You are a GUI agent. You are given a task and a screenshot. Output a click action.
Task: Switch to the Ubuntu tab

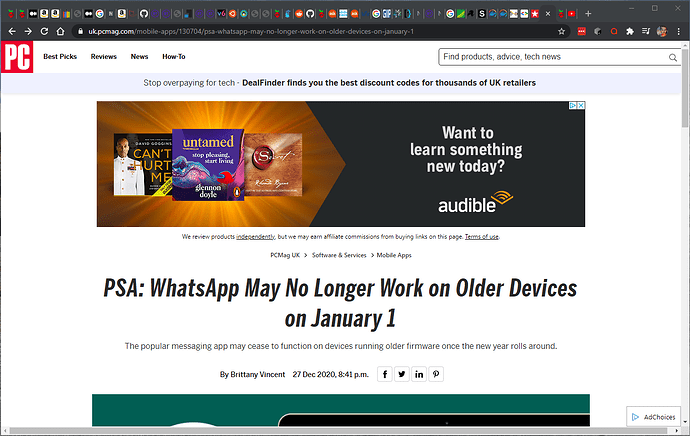coord(232,14)
